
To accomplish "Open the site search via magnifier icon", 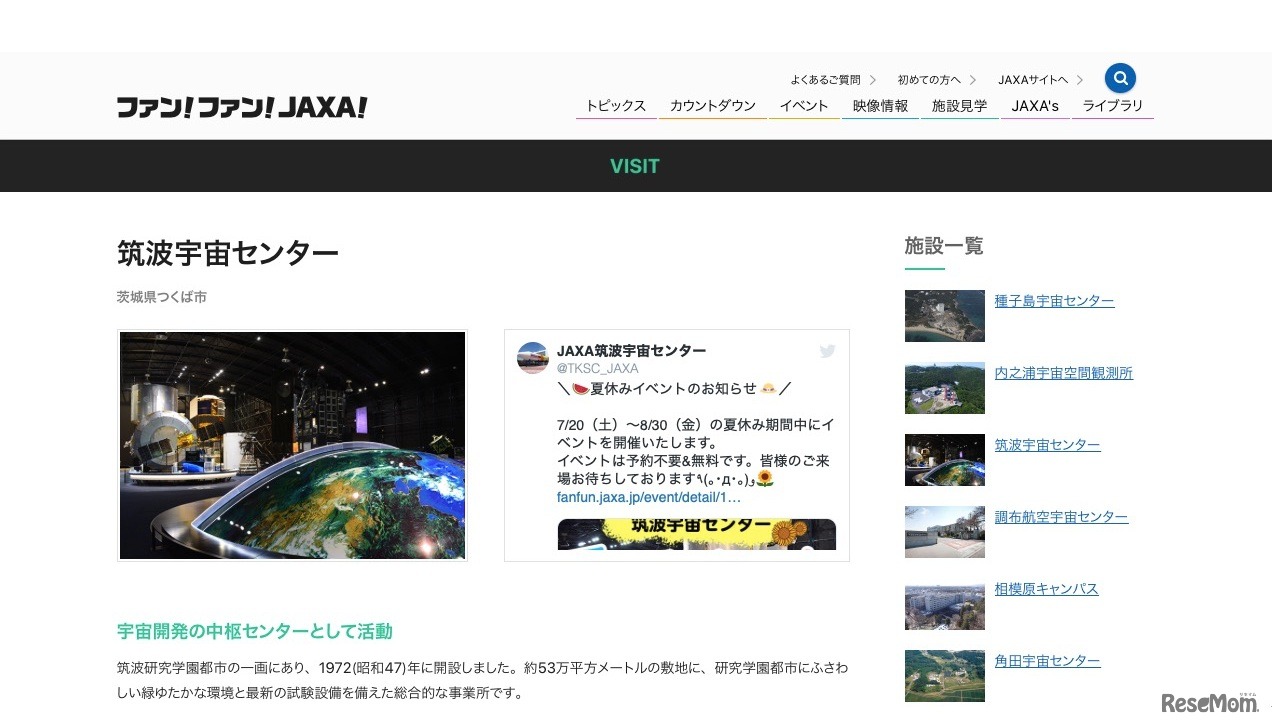I will click(x=1120, y=78).
